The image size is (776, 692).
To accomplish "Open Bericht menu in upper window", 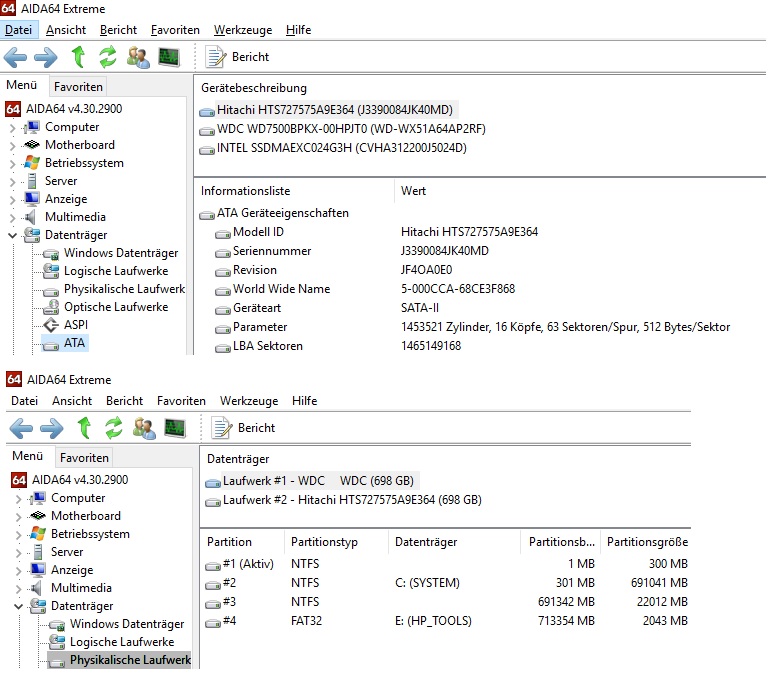I will point(118,30).
